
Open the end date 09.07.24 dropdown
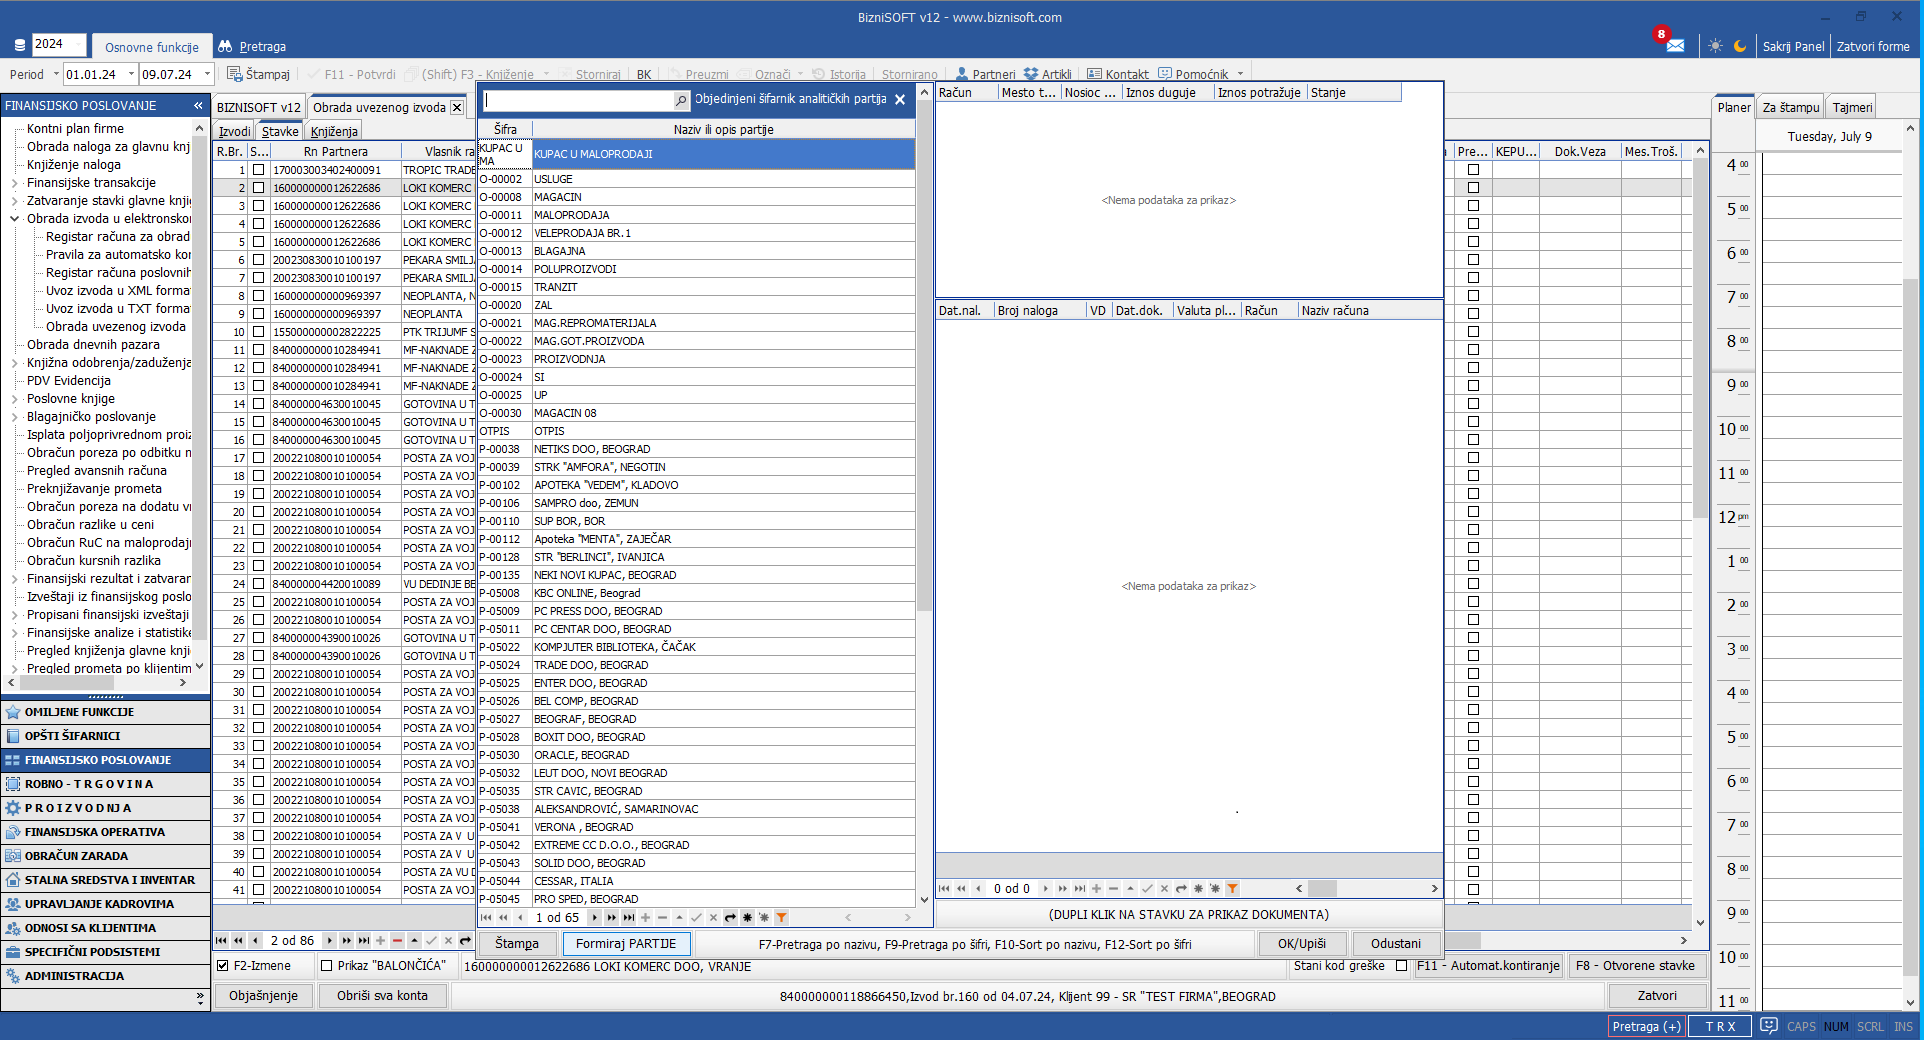coord(207,74)
